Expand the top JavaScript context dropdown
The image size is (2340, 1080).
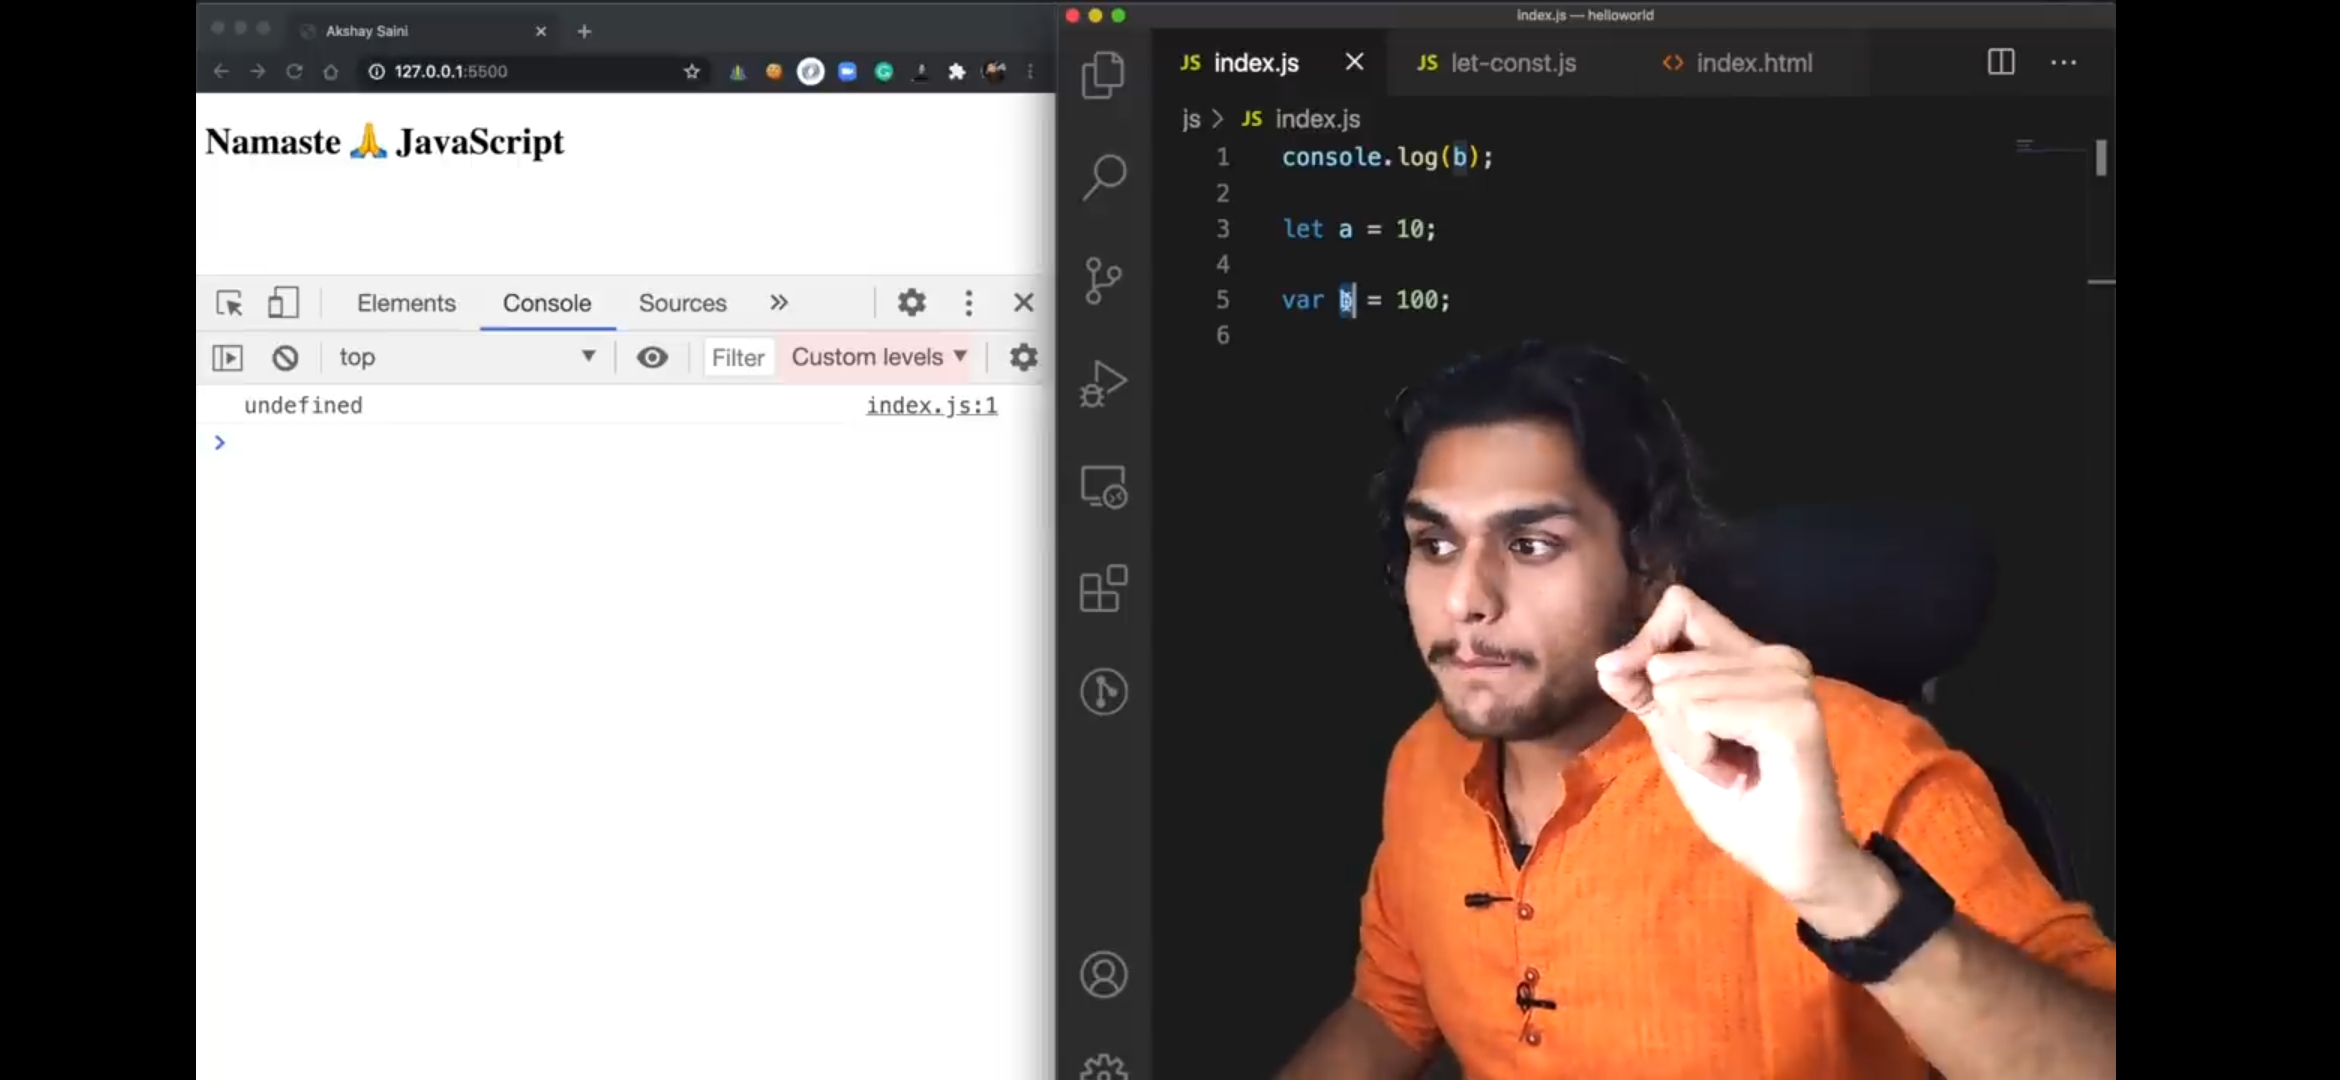coord(466,357)
